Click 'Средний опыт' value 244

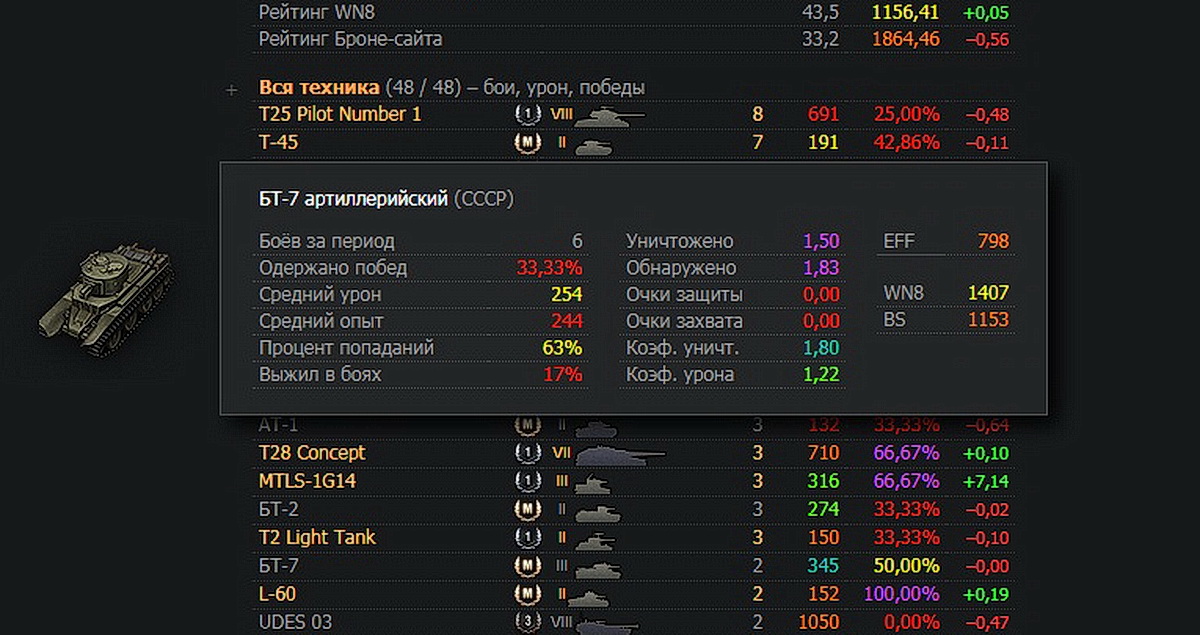coord(566,322)
